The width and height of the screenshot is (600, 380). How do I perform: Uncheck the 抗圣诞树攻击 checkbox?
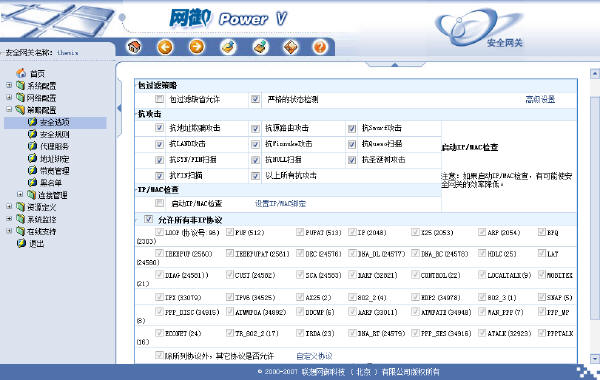pyautogui.click(x=352, y=160)
